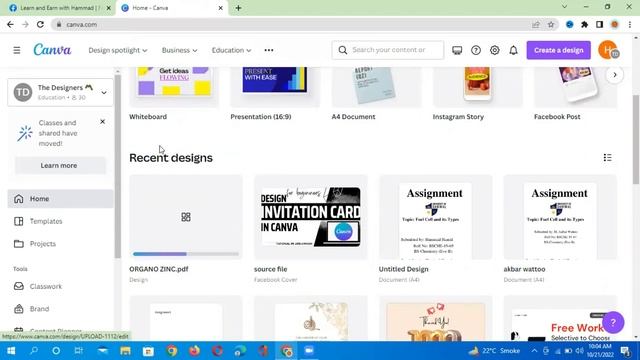
Task: Click Create a design button
Action: click(558, 50)
